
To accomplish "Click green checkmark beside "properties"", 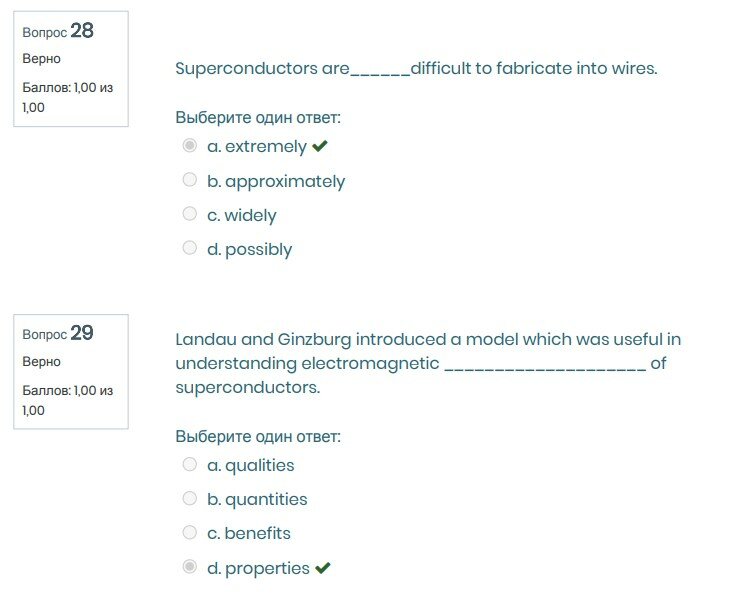I will (323, 568).
